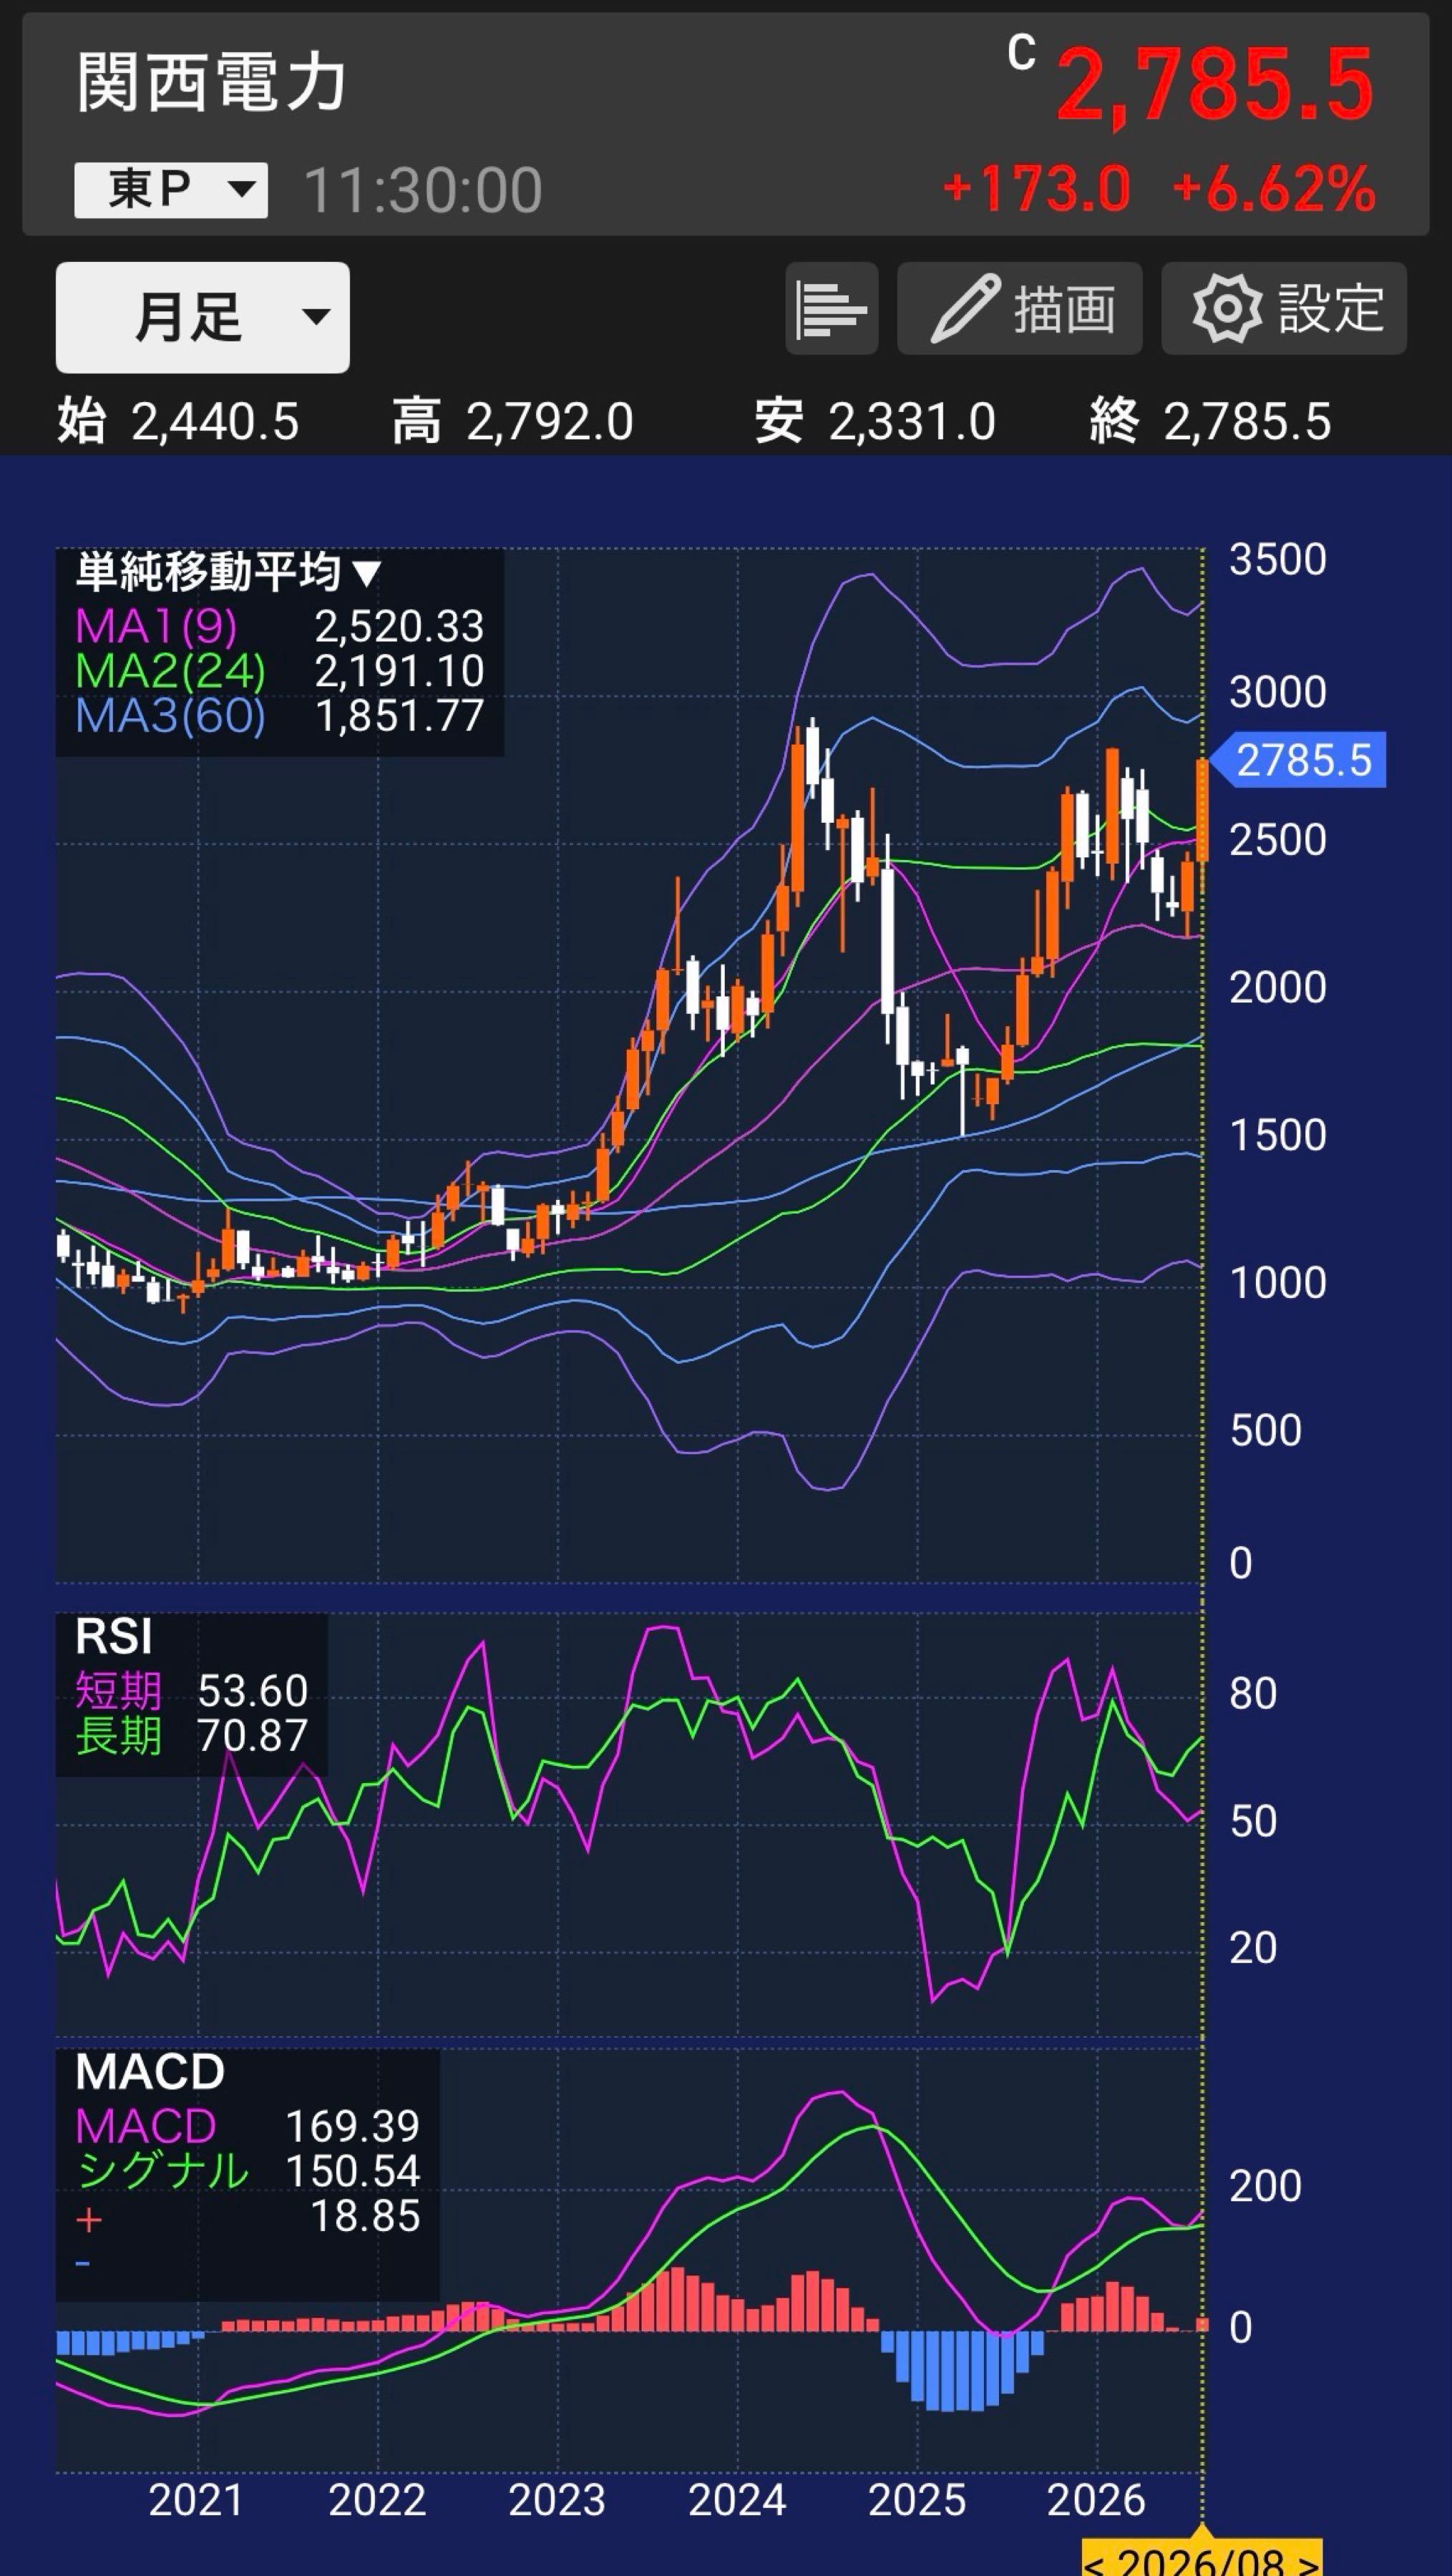Tap the RSI 長期 70.87 reading
This screenshot has width=1452, height=2576.
pyautogui.click(x=192, y=1736)
